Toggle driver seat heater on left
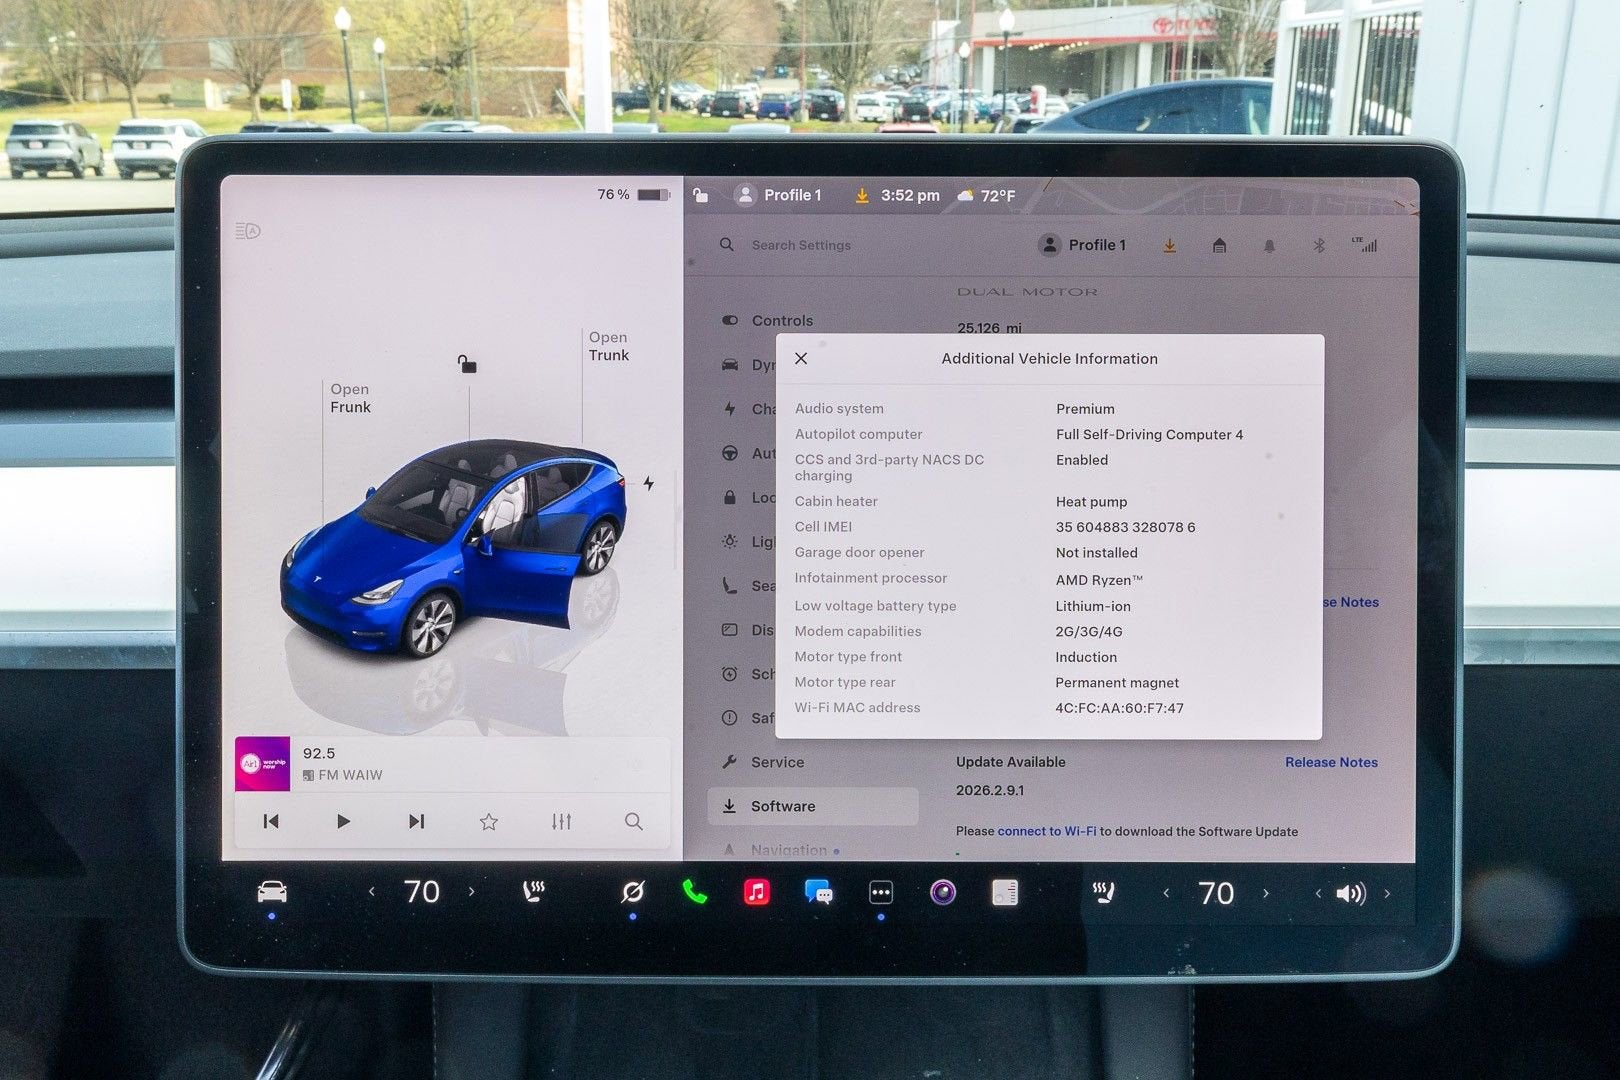This screenshot has width=1620, height=1080. 534,892
